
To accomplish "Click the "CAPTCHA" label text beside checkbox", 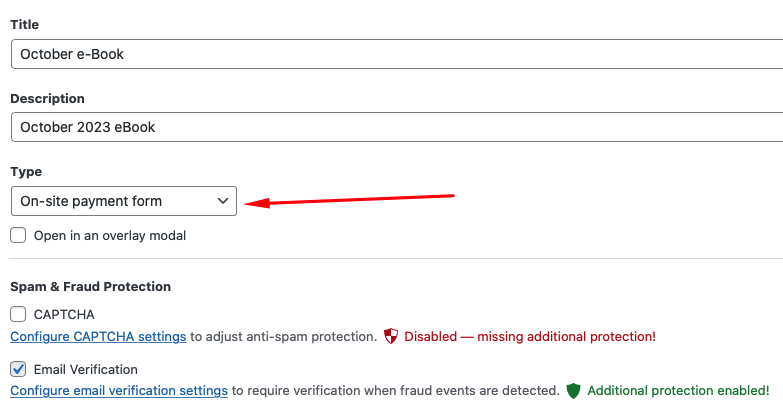I will (64, 314).
